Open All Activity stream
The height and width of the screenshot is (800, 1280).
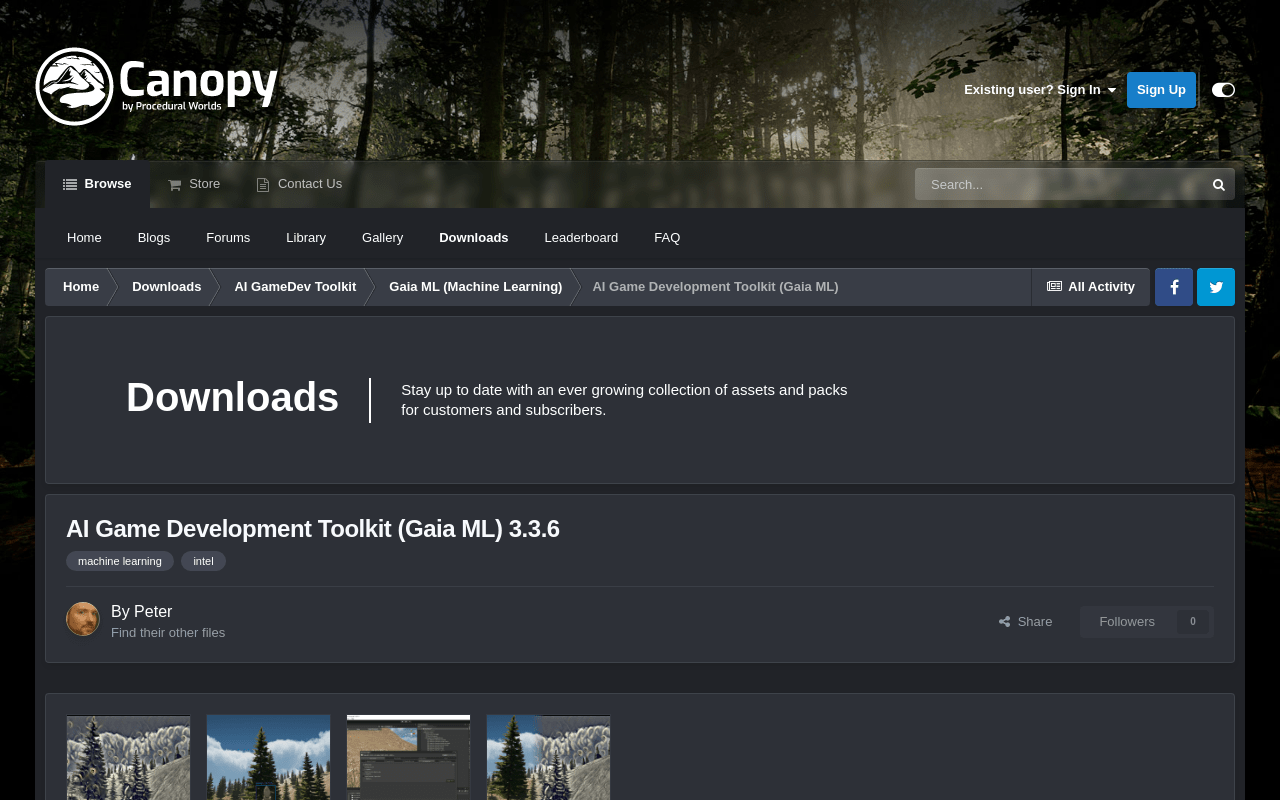pyautogui.click(x=1091, y=287)
